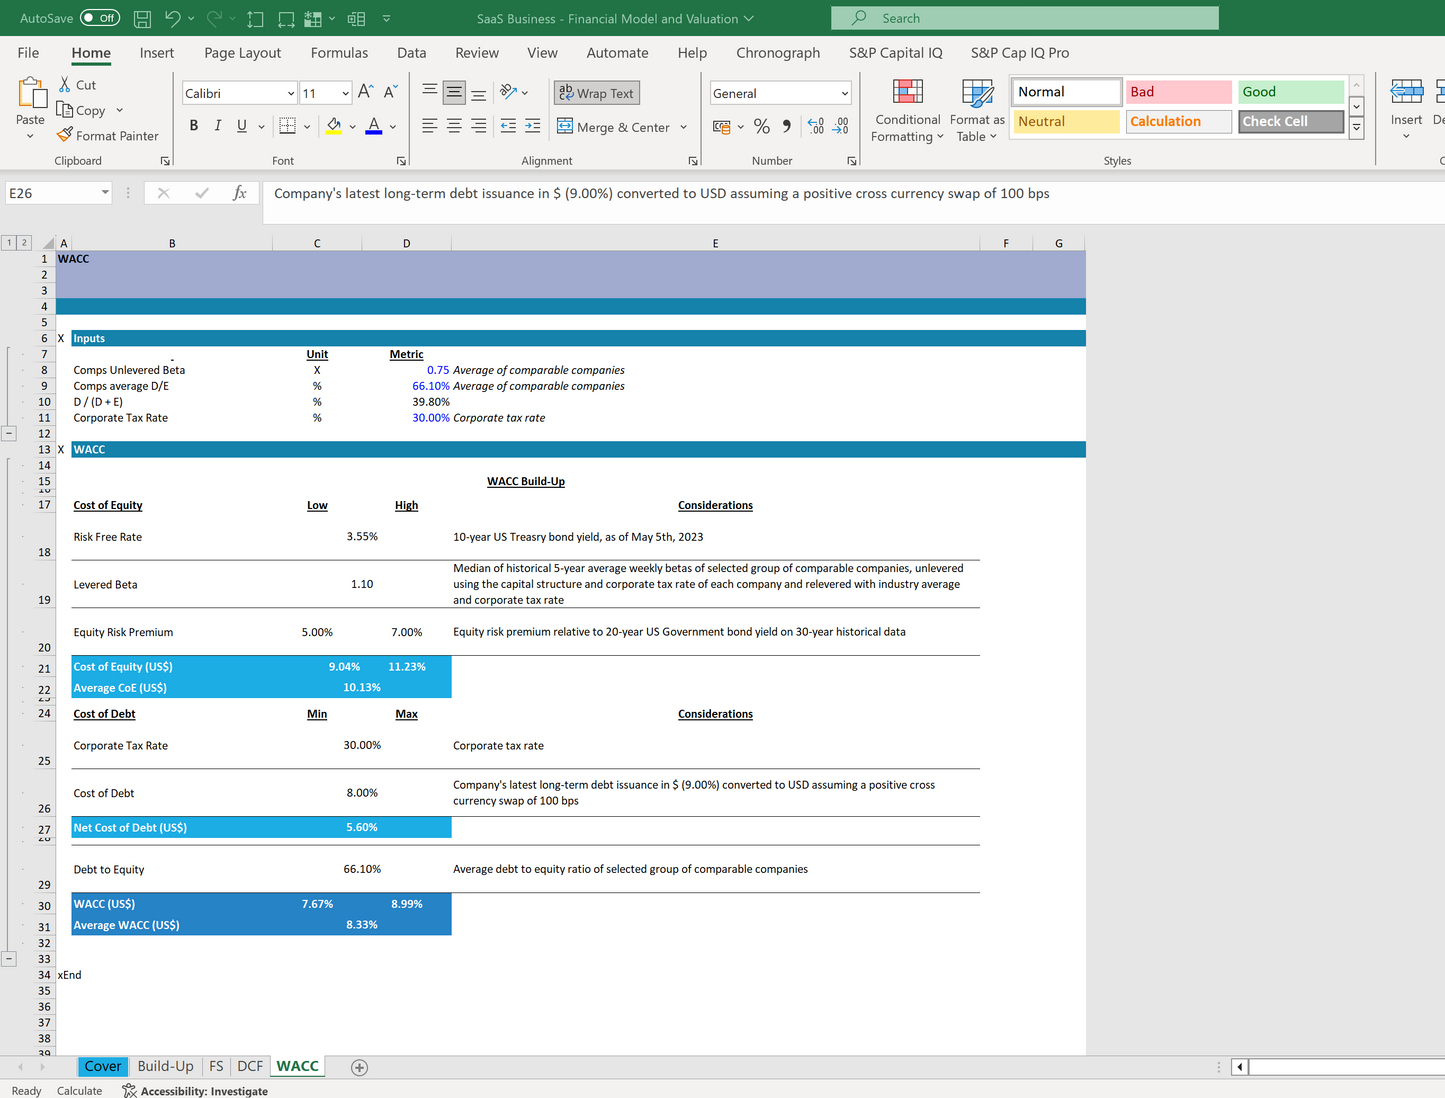Click the Percent Style icon
This screenshot has height=1098, width=1445.
(762, 127)
